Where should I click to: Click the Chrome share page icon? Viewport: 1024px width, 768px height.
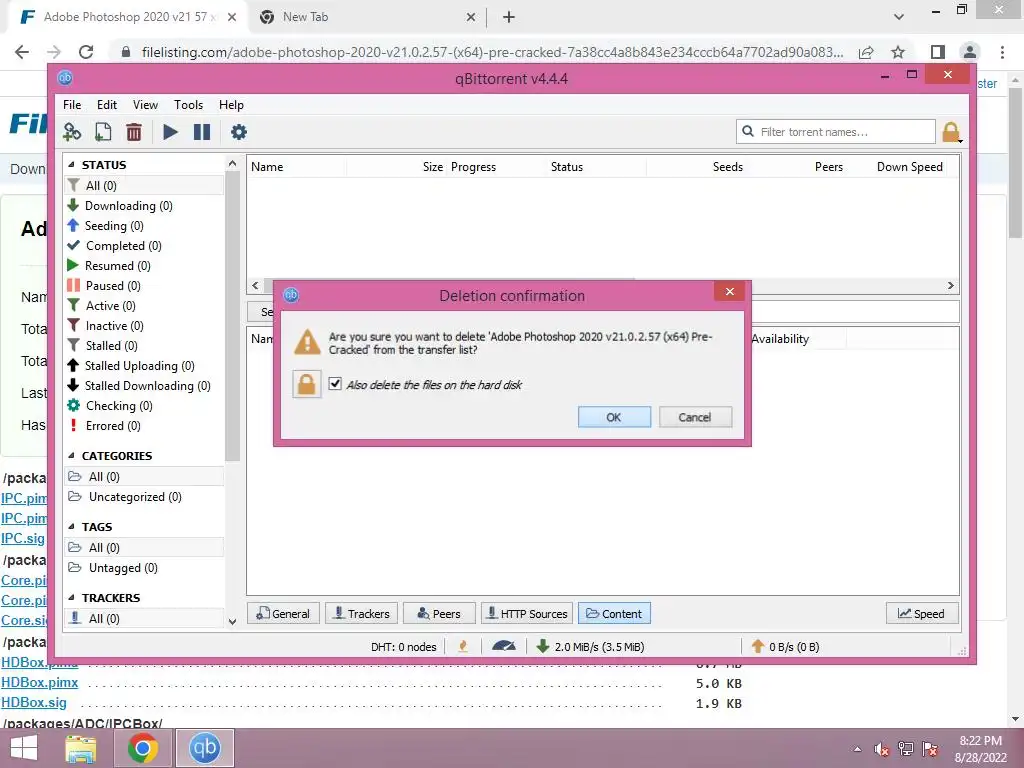pyautogui.click(x=866, y=52)
